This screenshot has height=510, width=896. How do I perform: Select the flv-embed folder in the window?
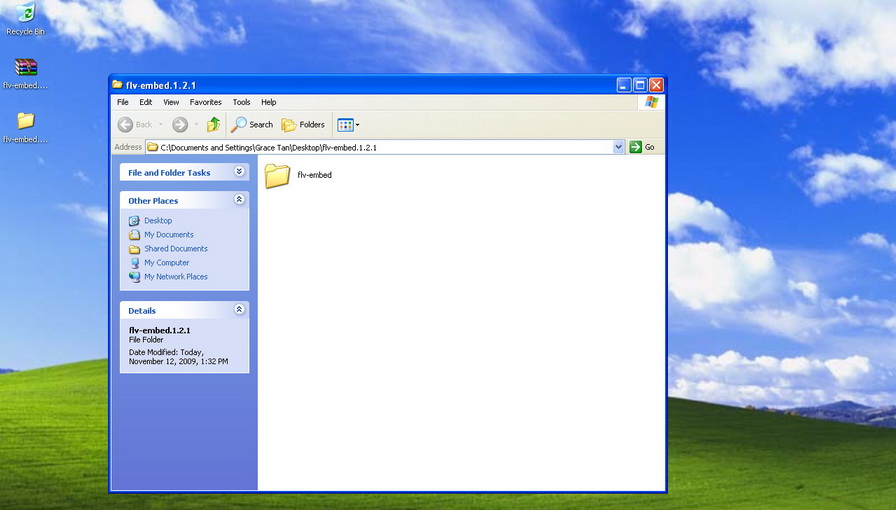pos(298,176)
